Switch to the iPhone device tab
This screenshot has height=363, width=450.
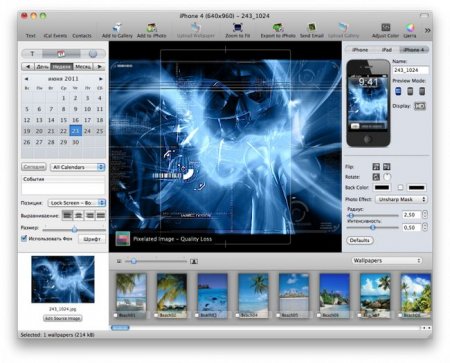click(360, 50)
